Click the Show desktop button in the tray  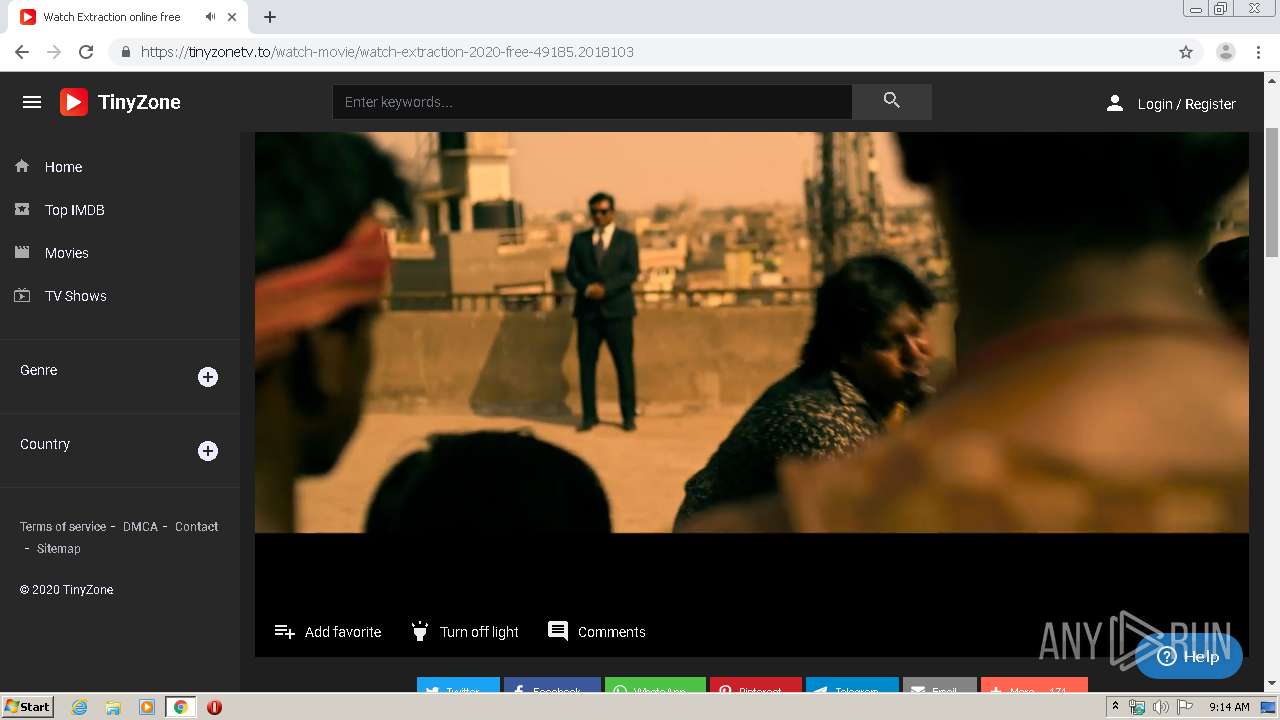click(x=1268, y=707)
